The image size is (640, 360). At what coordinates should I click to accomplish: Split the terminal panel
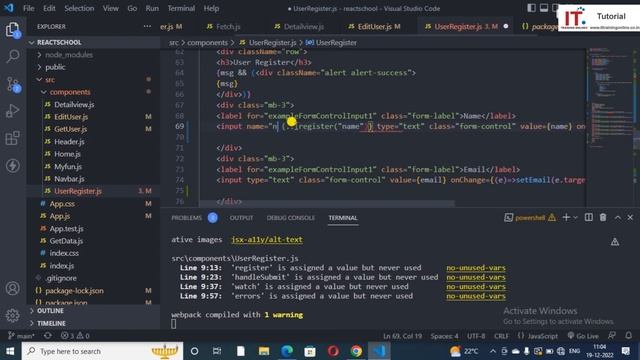[x=589, y=218]
